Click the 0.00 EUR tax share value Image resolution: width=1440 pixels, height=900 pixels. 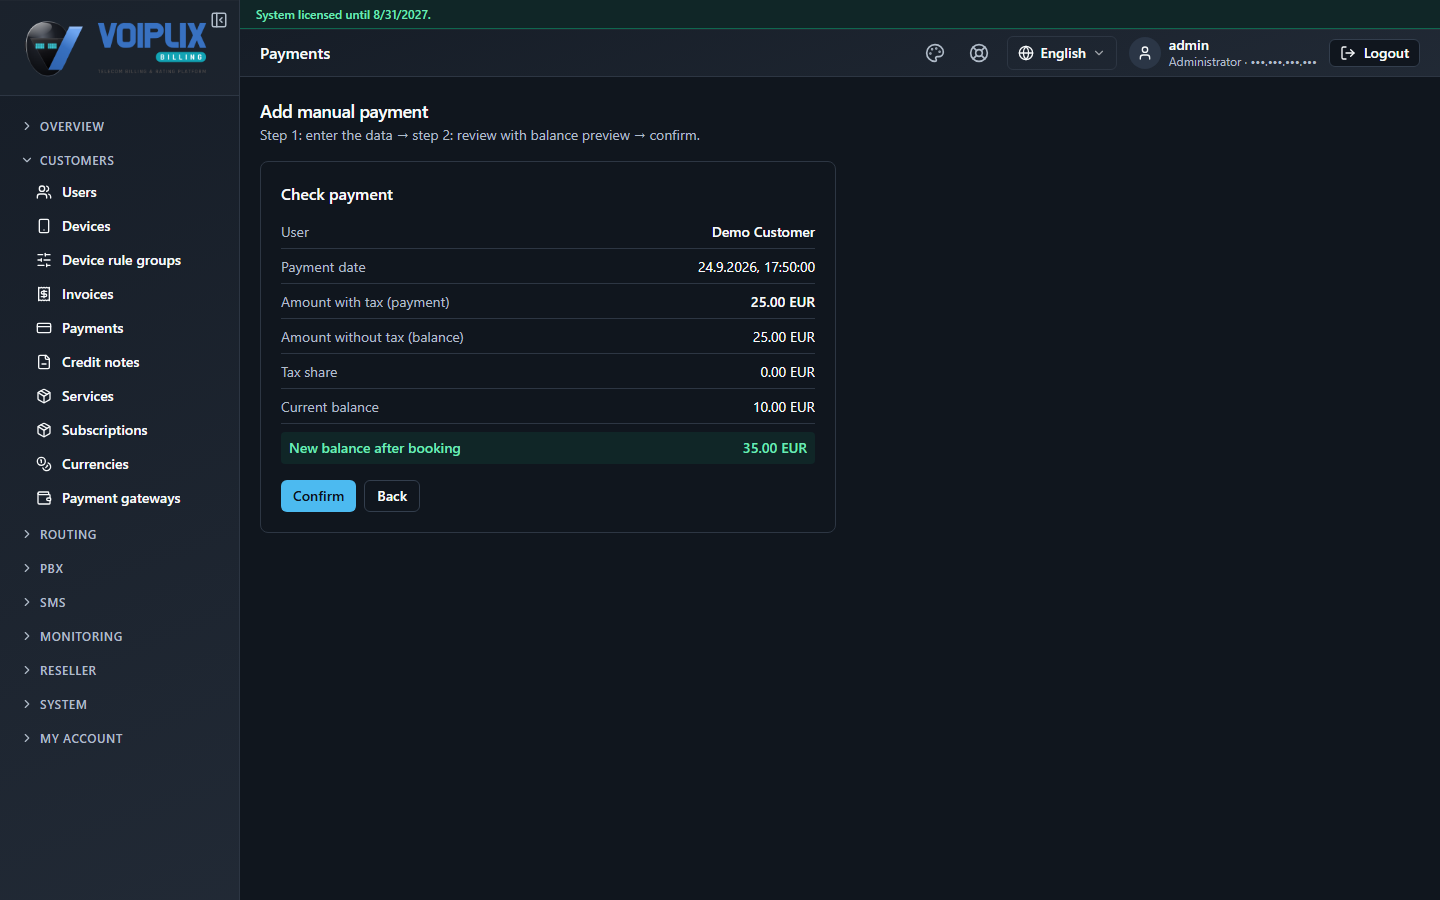coord(787,372)
